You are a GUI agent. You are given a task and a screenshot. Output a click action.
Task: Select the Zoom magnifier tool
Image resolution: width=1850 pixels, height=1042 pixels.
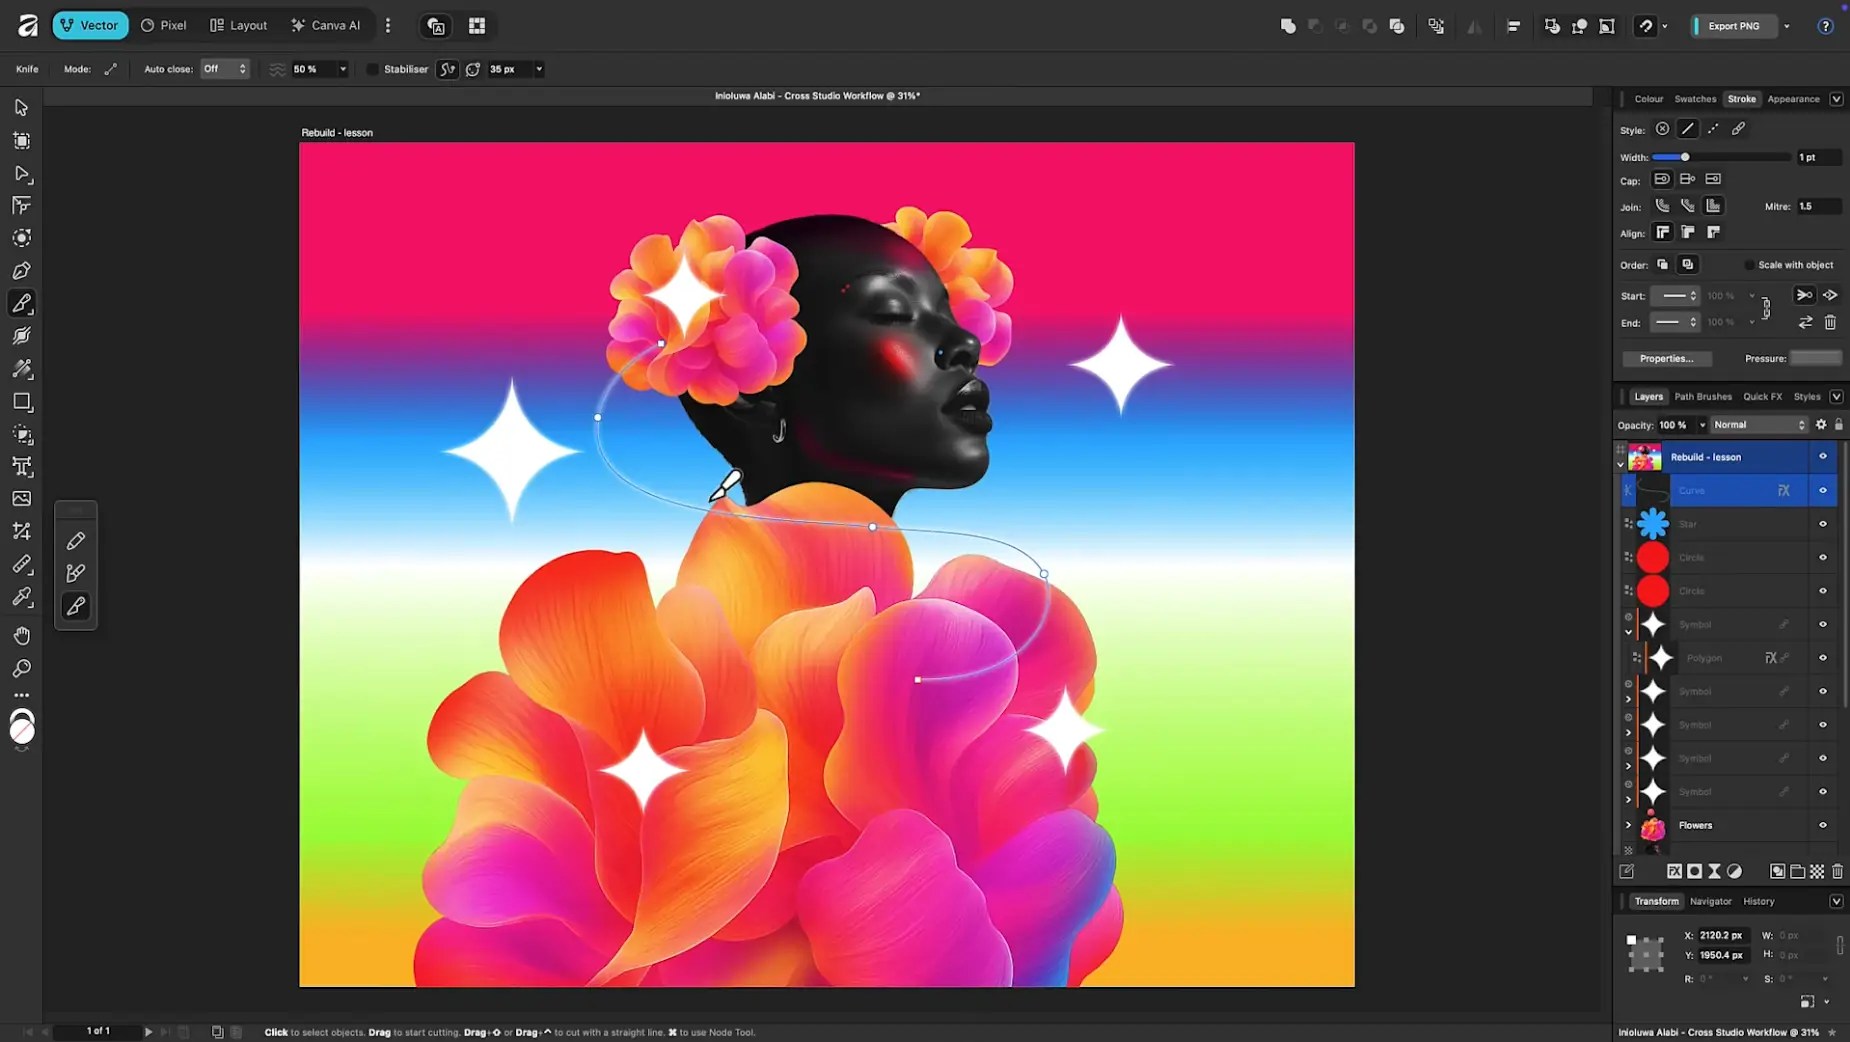point(21,668)
